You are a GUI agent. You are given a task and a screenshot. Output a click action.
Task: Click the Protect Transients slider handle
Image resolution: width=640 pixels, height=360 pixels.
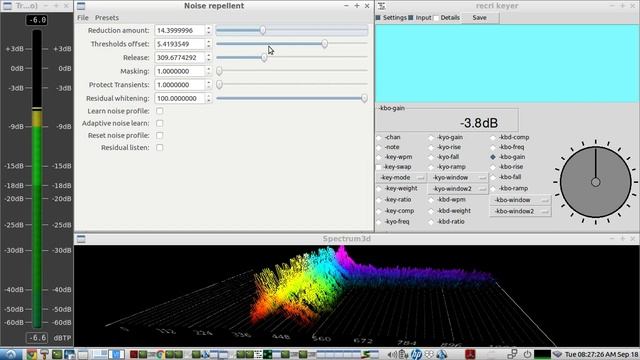pyautogui.click(x=219, y=84)
